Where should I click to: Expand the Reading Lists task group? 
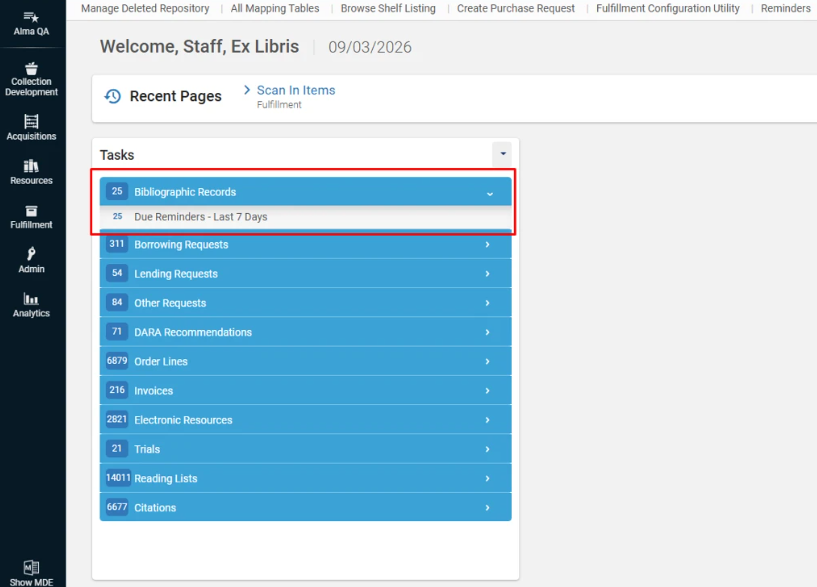point(487,478)
